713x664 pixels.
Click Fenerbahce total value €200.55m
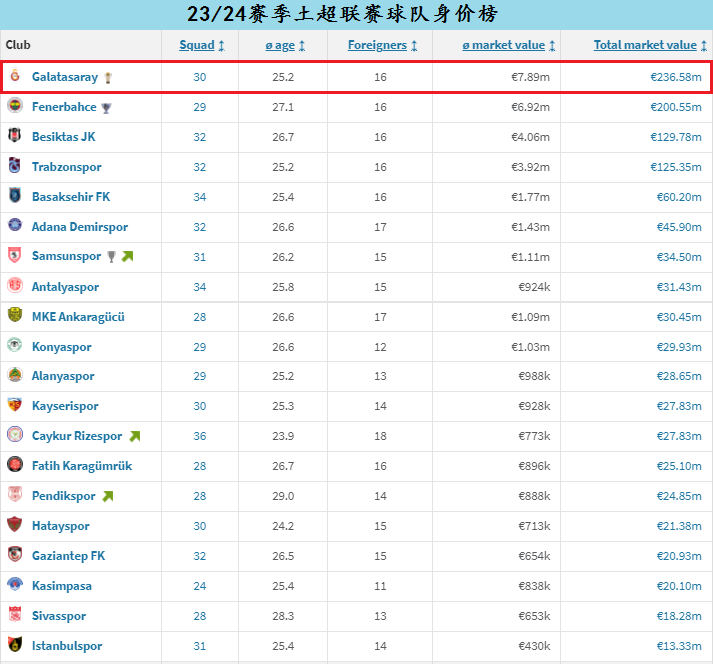[676, 107]
